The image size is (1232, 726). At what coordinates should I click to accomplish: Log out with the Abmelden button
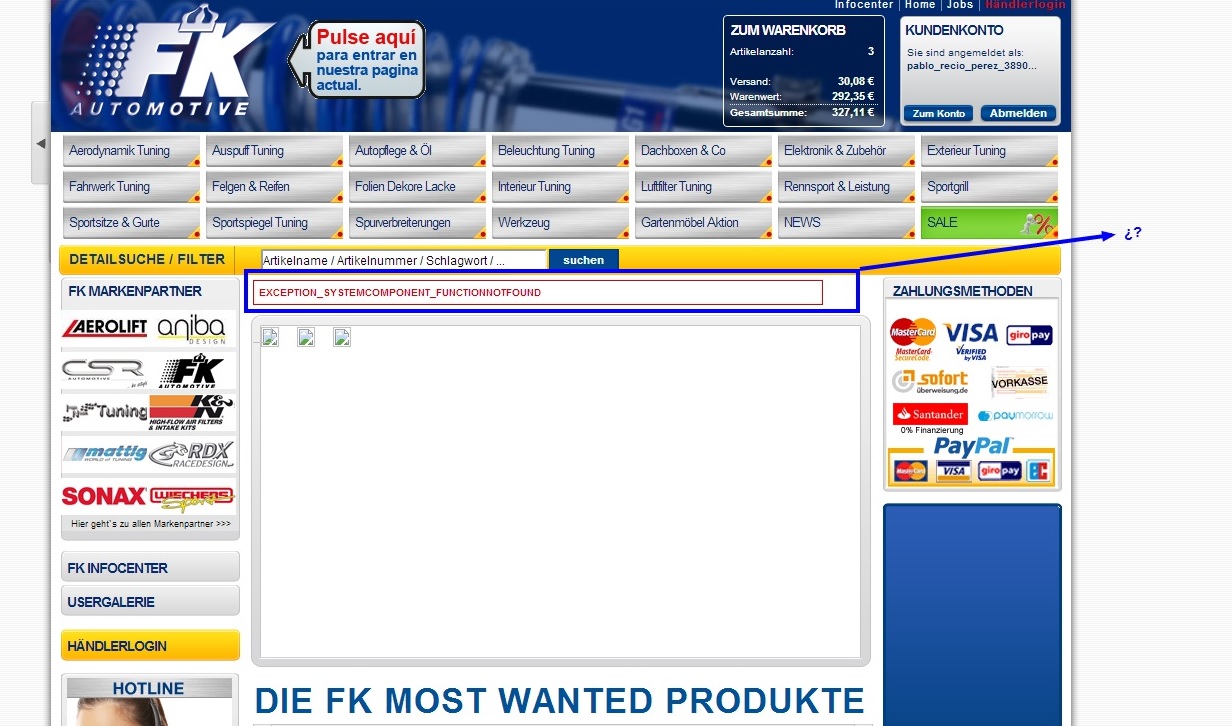pyautogui.click(x=1018, y=113)
